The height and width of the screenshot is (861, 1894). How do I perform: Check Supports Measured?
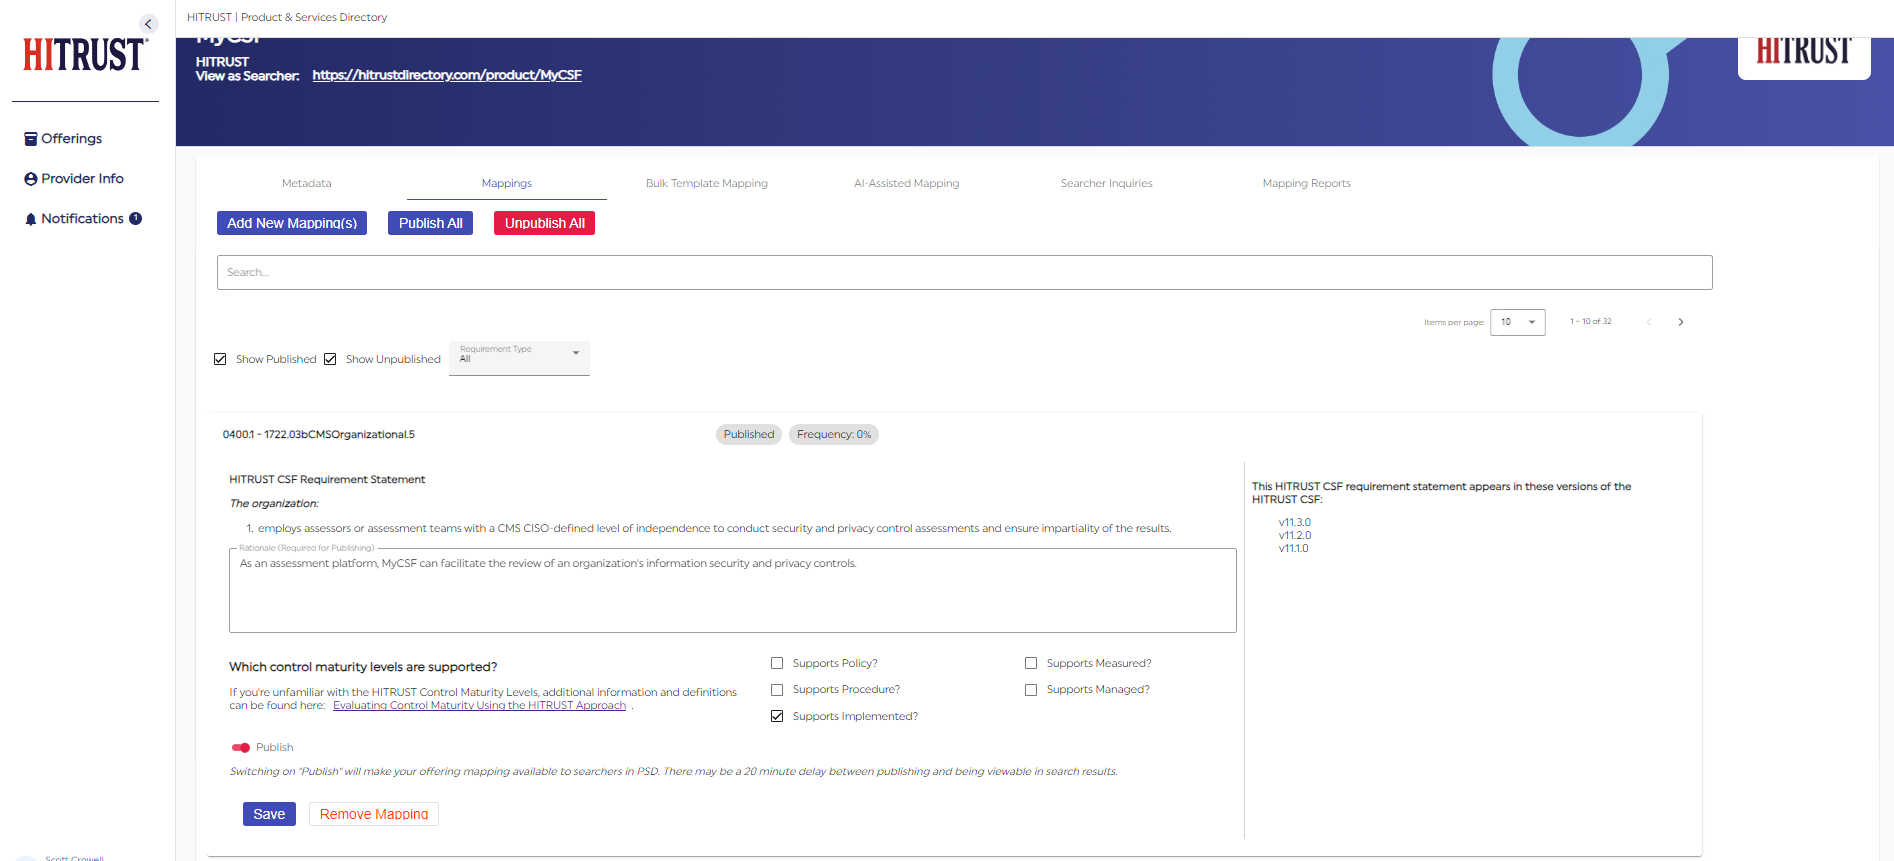[x=1031, y=663]
